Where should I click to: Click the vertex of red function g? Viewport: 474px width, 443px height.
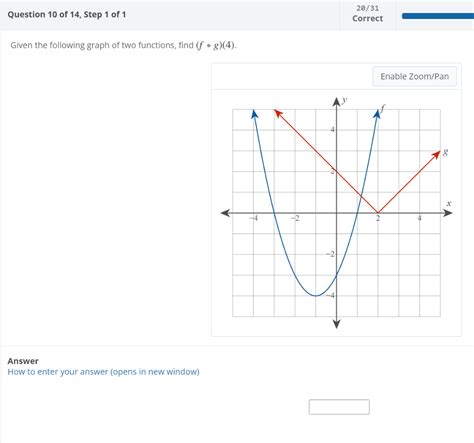pyautogui.click(x=378, y=213)
